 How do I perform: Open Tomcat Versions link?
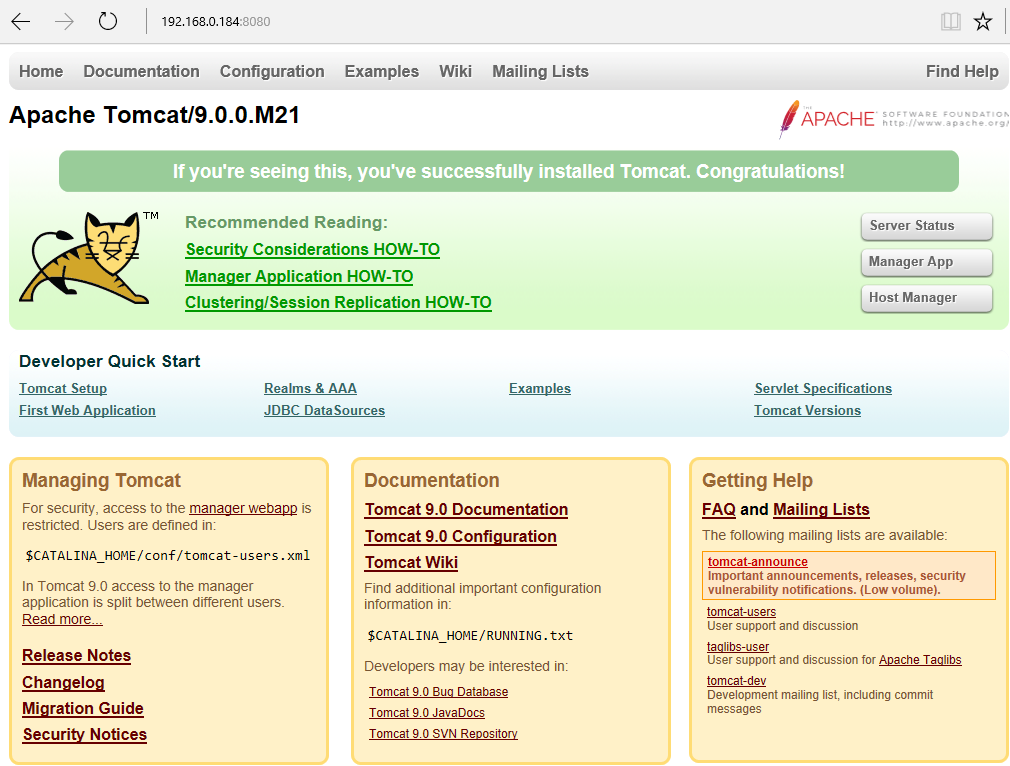[807, 410]
